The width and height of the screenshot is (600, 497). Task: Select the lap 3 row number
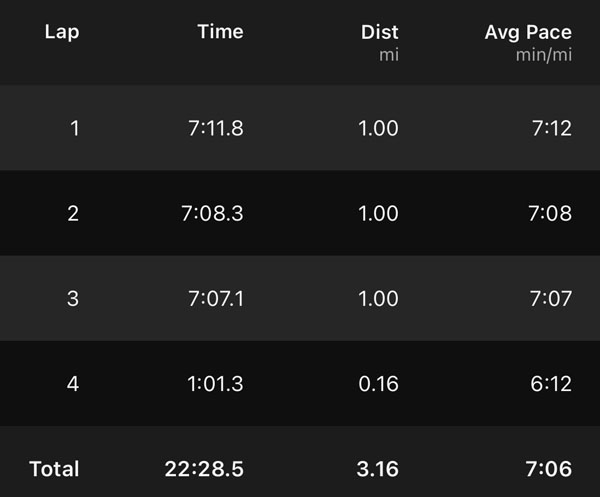(x=74, y=298)
